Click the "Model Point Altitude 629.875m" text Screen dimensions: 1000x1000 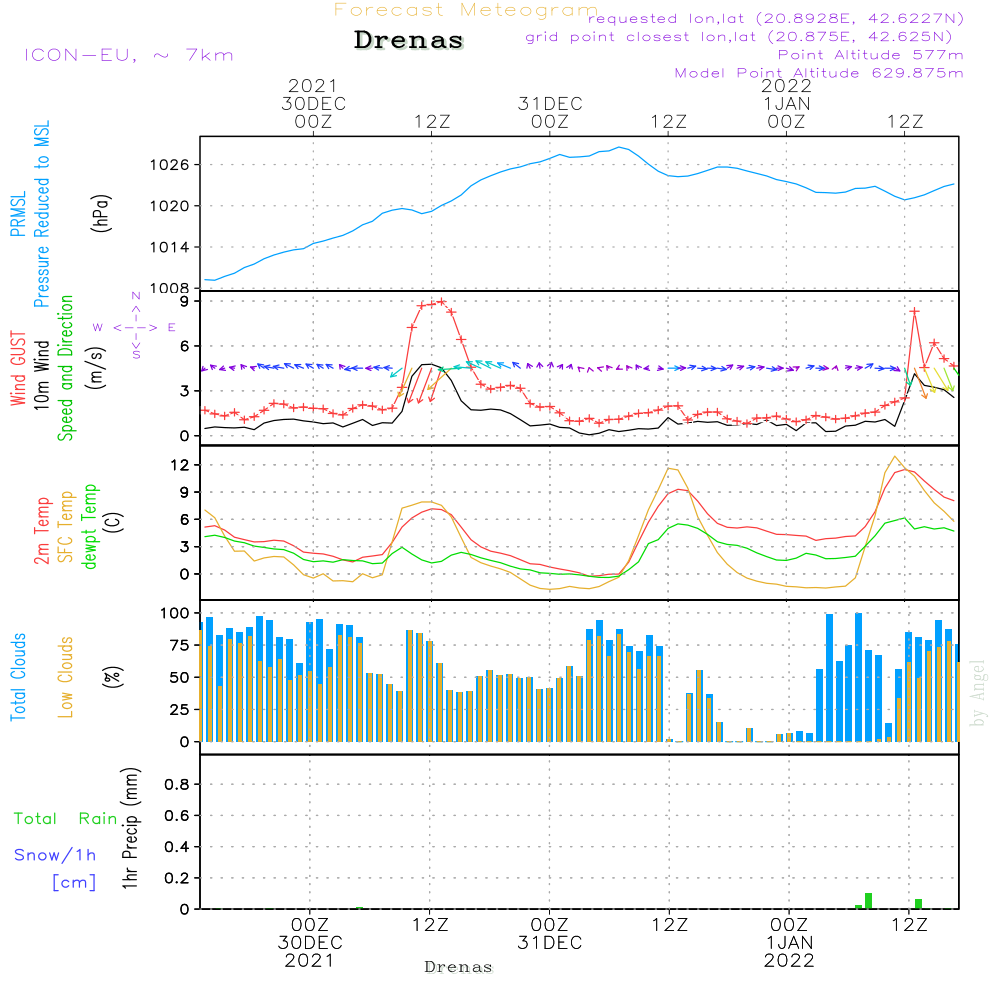pyautogui.click(x=819, y=73)
